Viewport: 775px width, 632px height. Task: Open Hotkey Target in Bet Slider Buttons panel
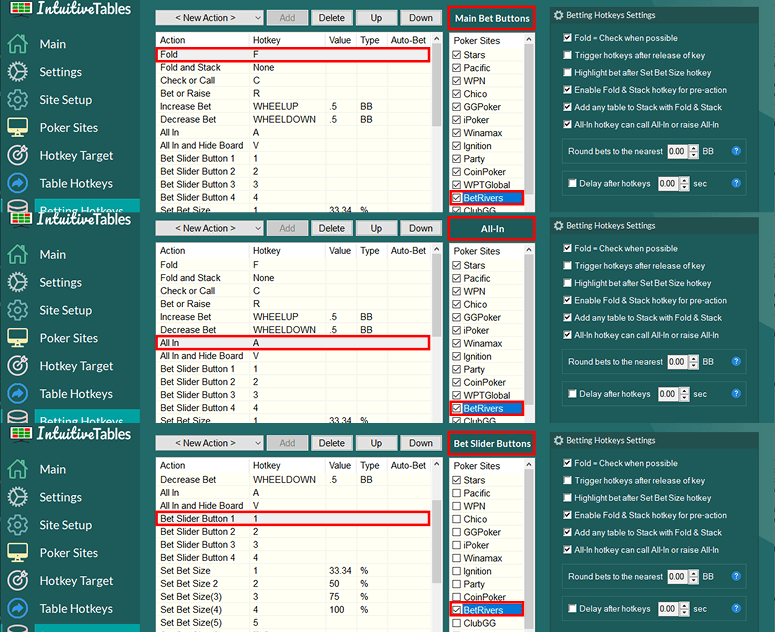point(76,581)
